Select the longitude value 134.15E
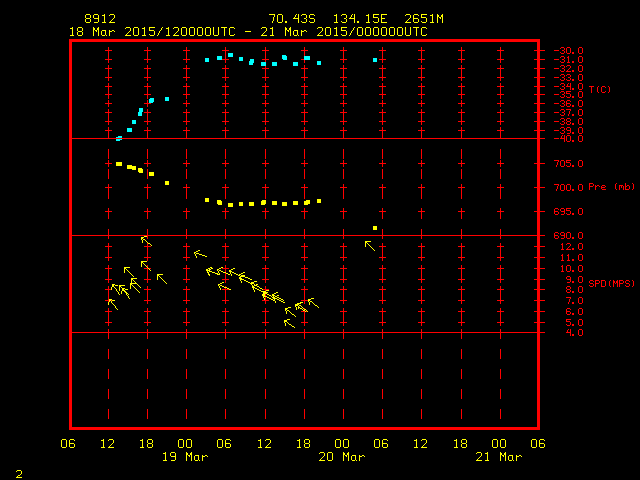Screen dimensions: 640x480 pos(360,19)
